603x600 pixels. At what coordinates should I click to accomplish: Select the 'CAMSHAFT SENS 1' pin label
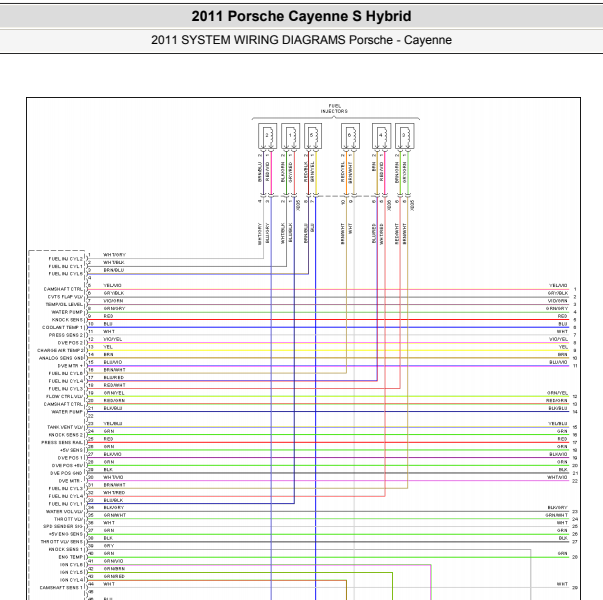pyautogui.click(x=62, y=587)
